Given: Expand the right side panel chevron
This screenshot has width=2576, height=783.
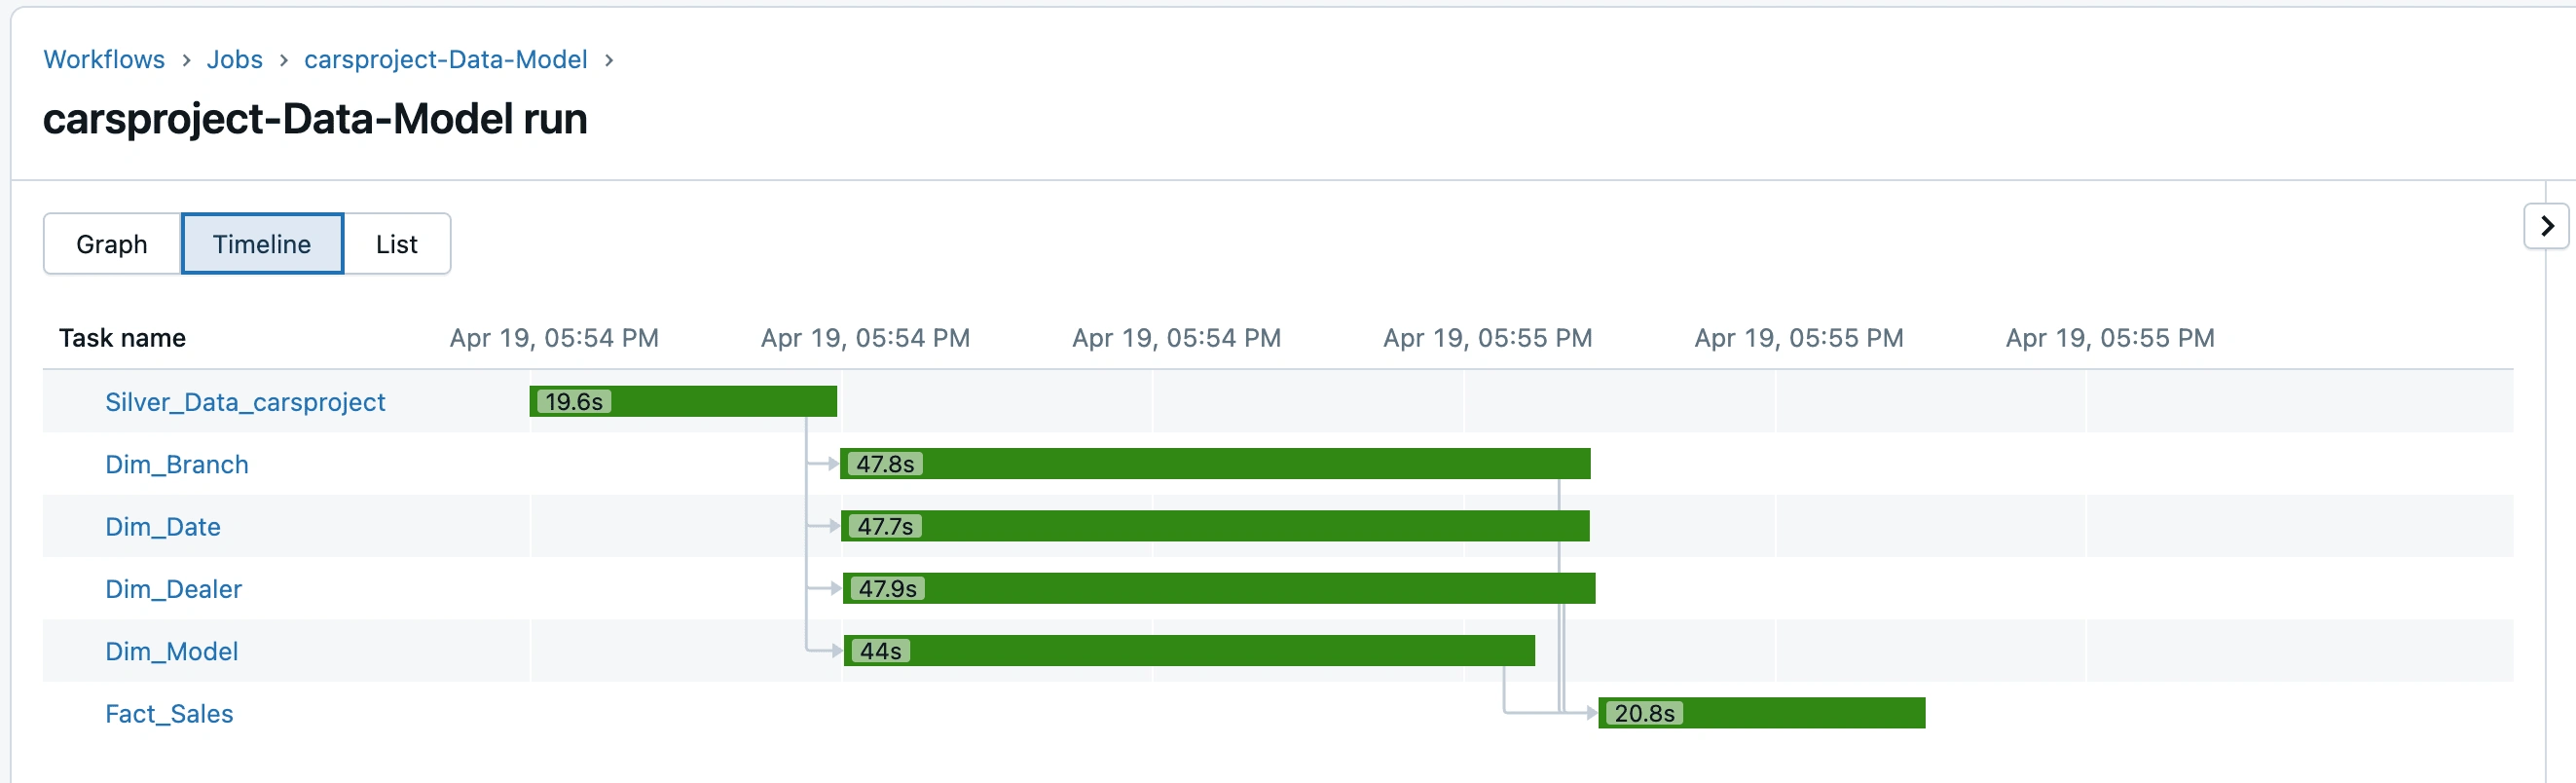Looking at the screenshot, I should (x=2546, y=226).
